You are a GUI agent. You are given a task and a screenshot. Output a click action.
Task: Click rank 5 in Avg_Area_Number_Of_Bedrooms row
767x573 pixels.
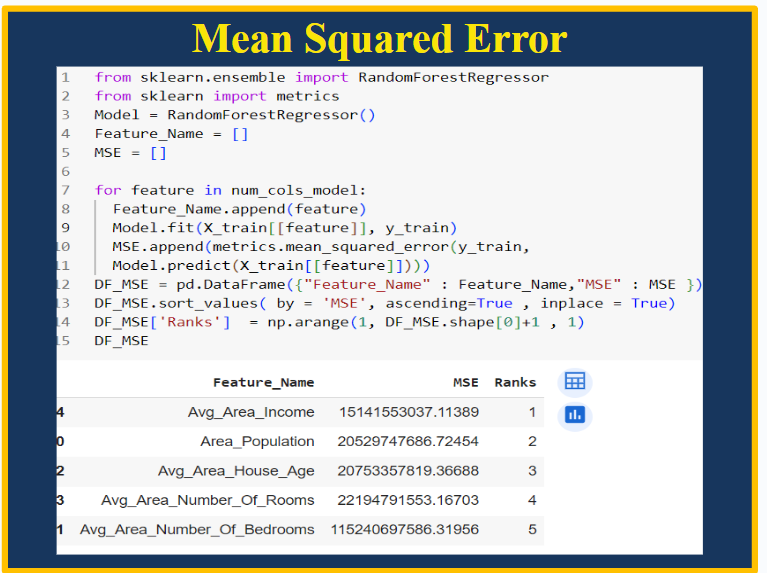(x=532, y=529)
